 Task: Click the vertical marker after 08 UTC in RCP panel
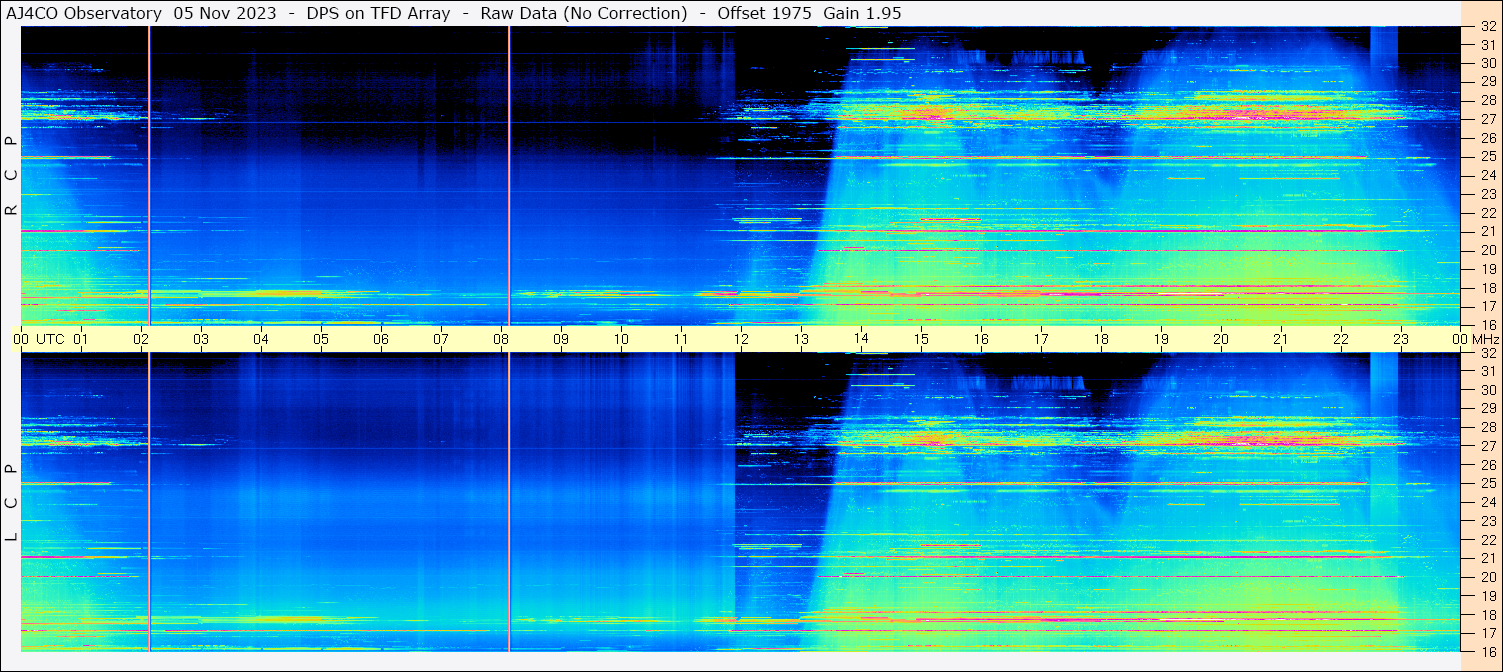click(x=509, y=176)
